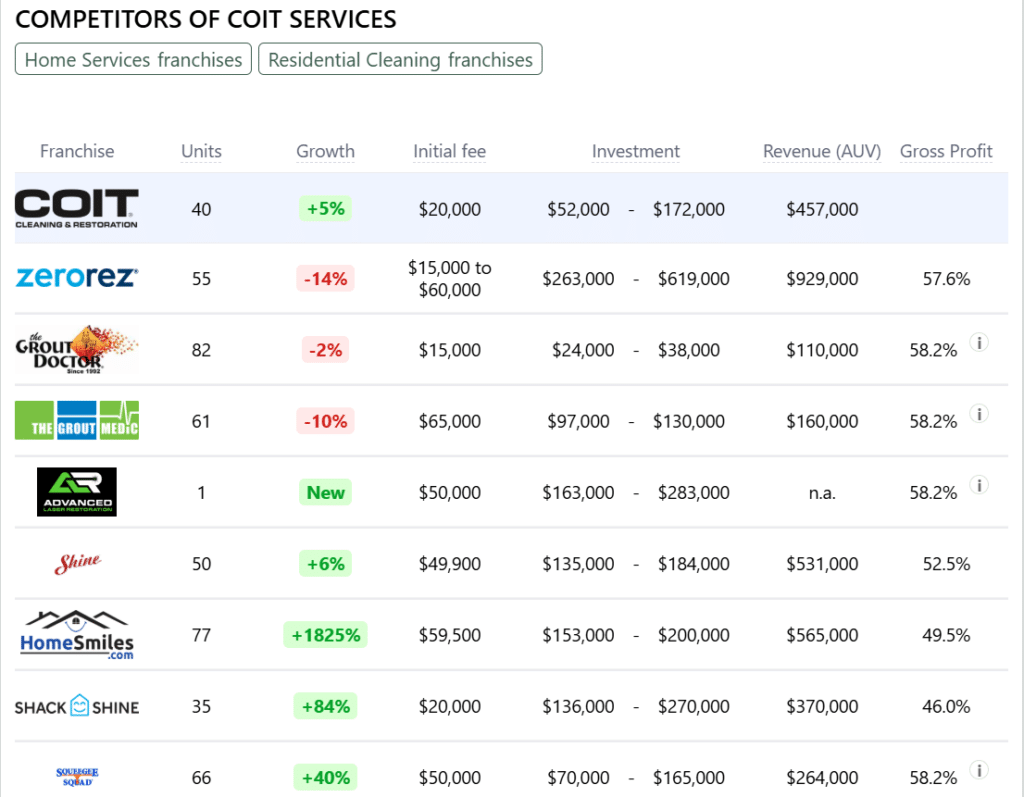This screenshot has width=1024, height=797.
Task: Select the $172,000 investment upper value
Action: tap(688, 209)
